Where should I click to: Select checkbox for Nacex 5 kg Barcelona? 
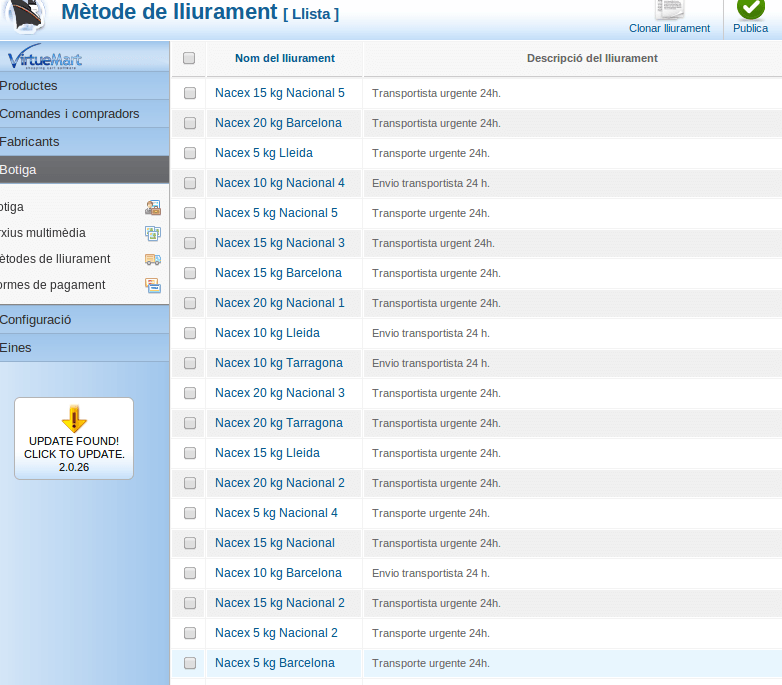coord(190,663)
